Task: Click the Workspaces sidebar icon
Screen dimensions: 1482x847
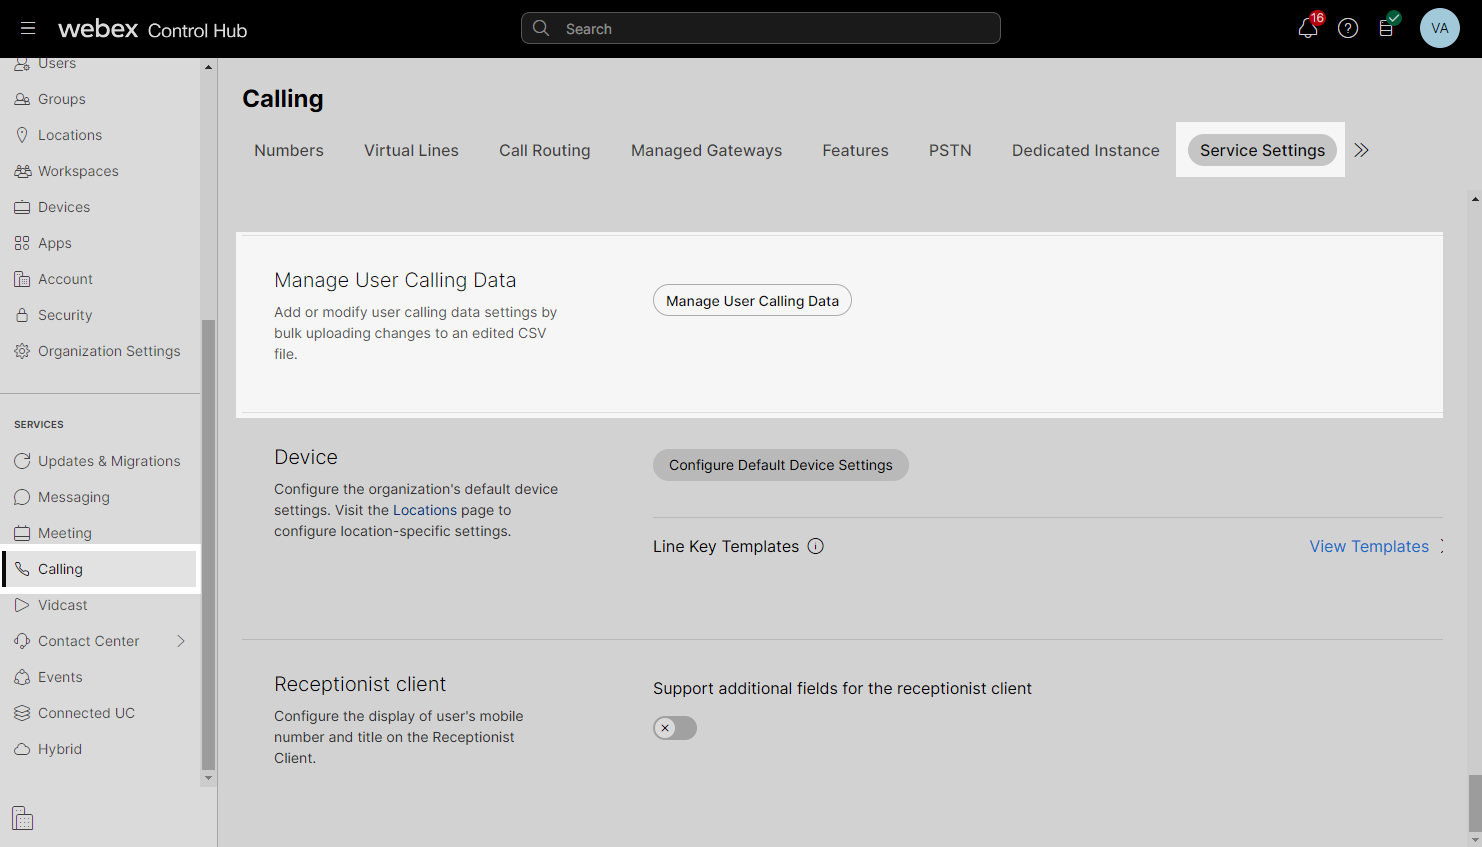Action: point(22,171)
